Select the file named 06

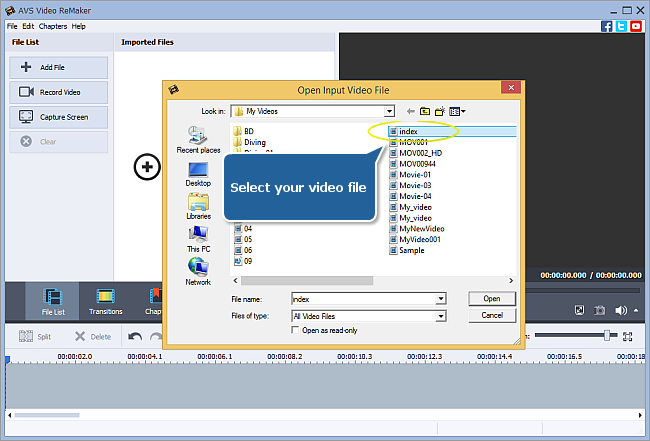tap(243, 250)
